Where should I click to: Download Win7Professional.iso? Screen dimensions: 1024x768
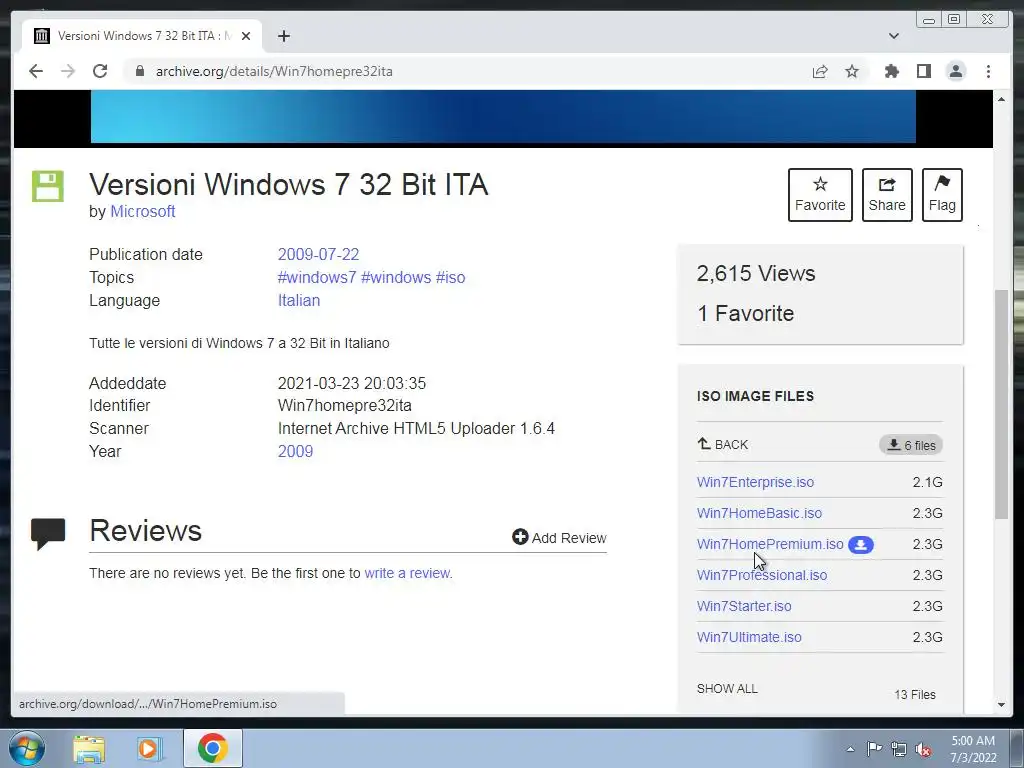[x=761, y=575]
